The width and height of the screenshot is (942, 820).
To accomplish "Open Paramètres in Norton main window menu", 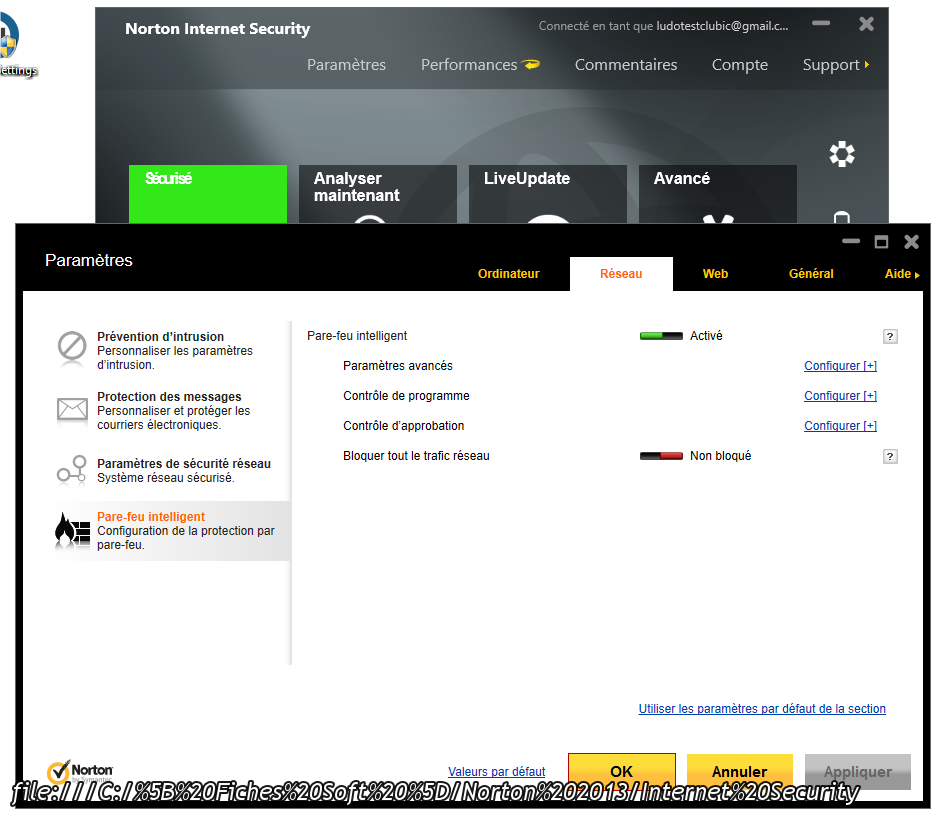I will click(x=346, y=65).
